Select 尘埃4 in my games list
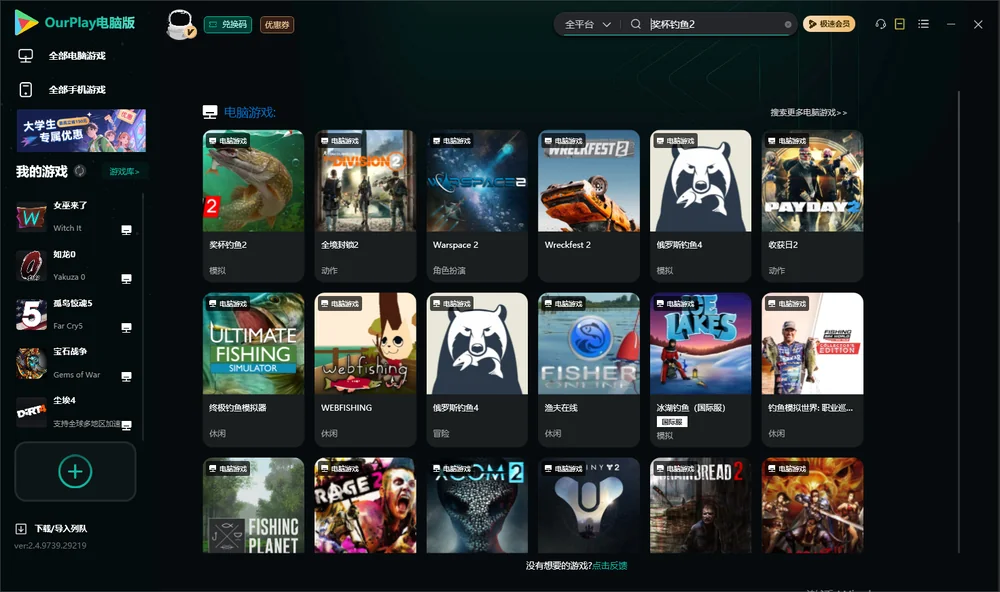Image resolution: width=1000 pixels, height=592 pixels. tap(74, 412)
